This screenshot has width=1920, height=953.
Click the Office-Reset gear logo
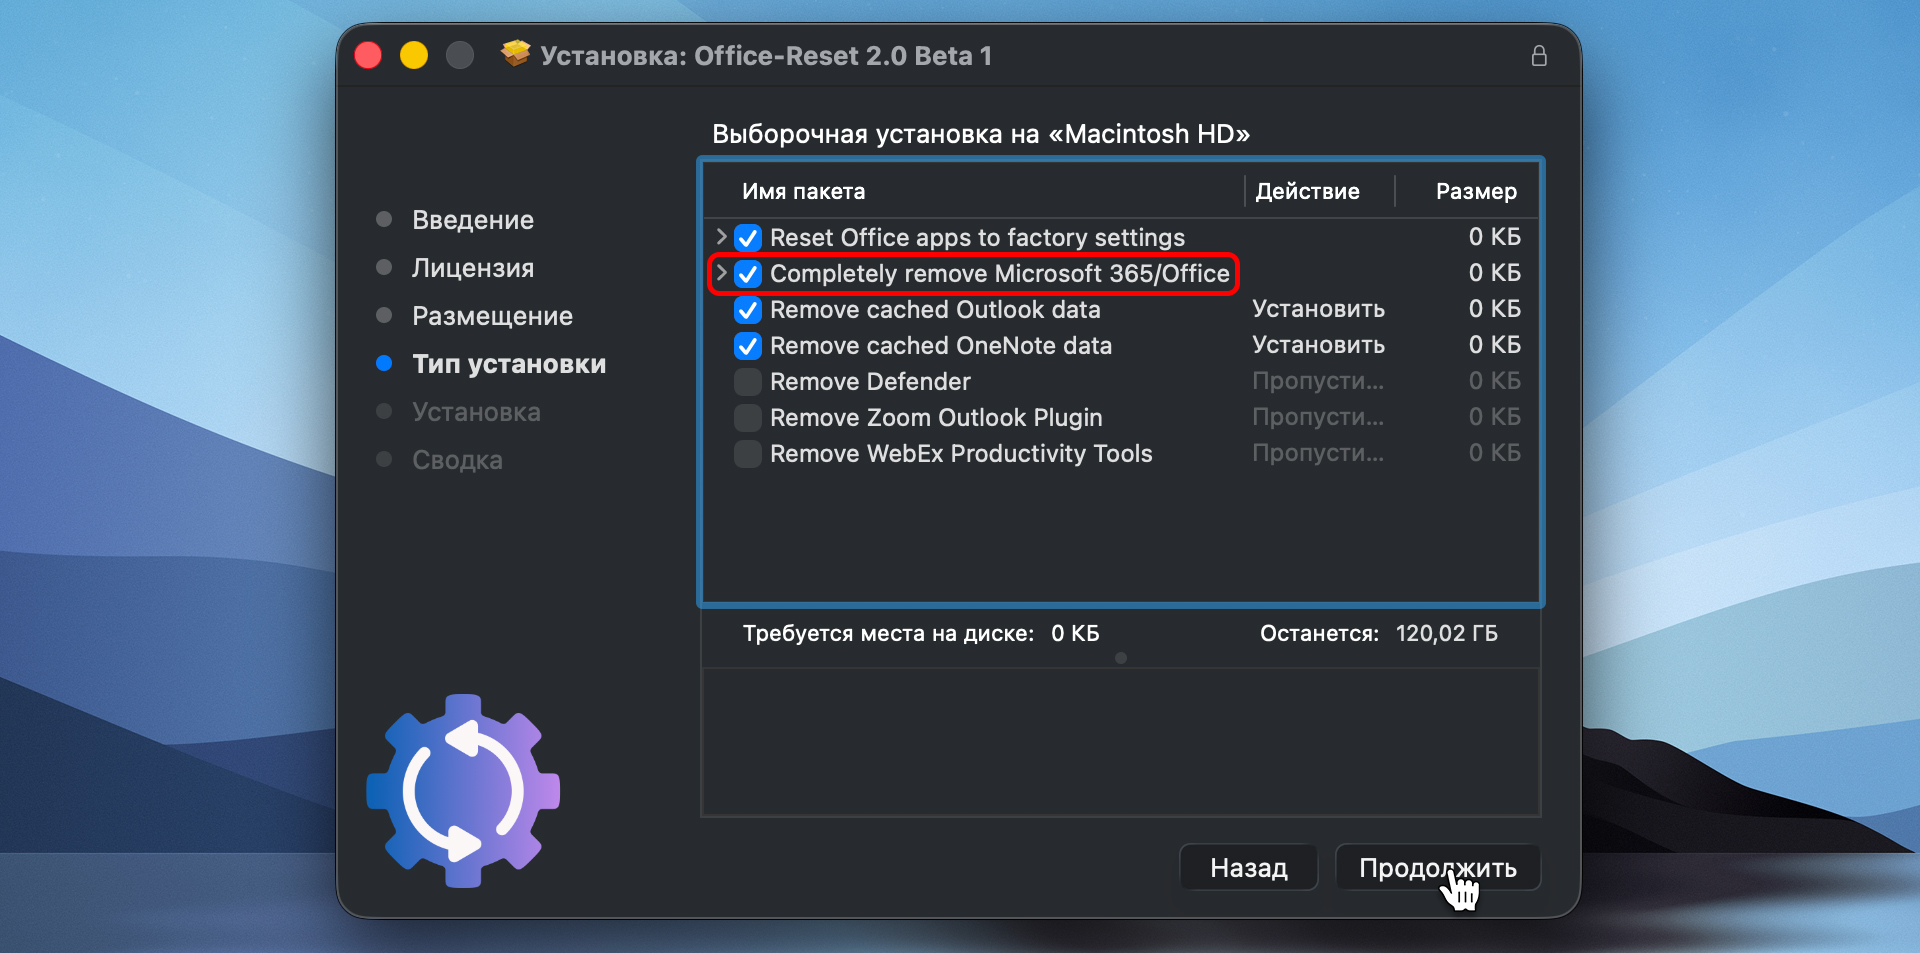click(x=463, y=791)
